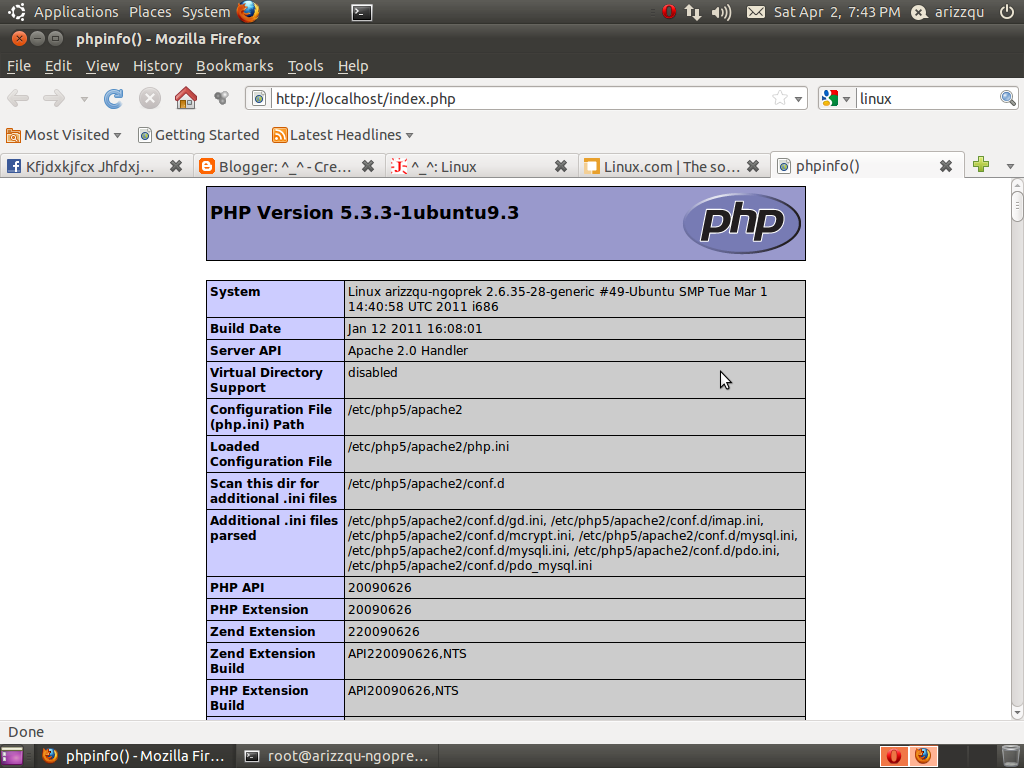Click the Firefox workspace thumbnail in bottom panel
The height and width of the screenshot is (768, 1024).
coord(923,756)
